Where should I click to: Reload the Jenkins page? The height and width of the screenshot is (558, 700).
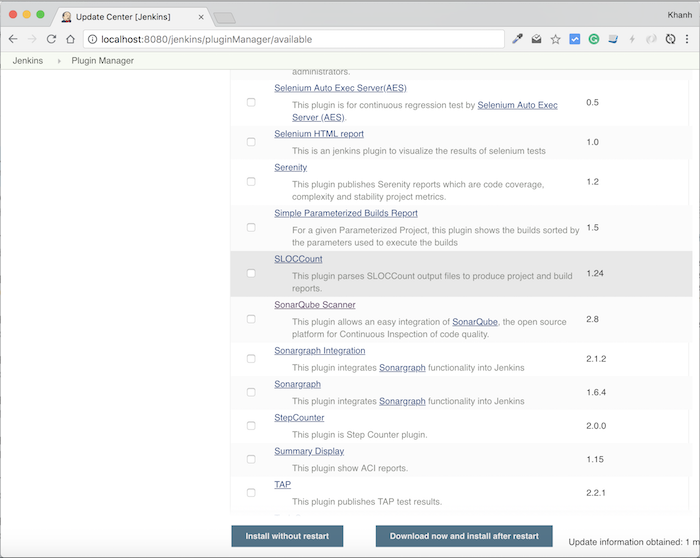tap(51, 39)
